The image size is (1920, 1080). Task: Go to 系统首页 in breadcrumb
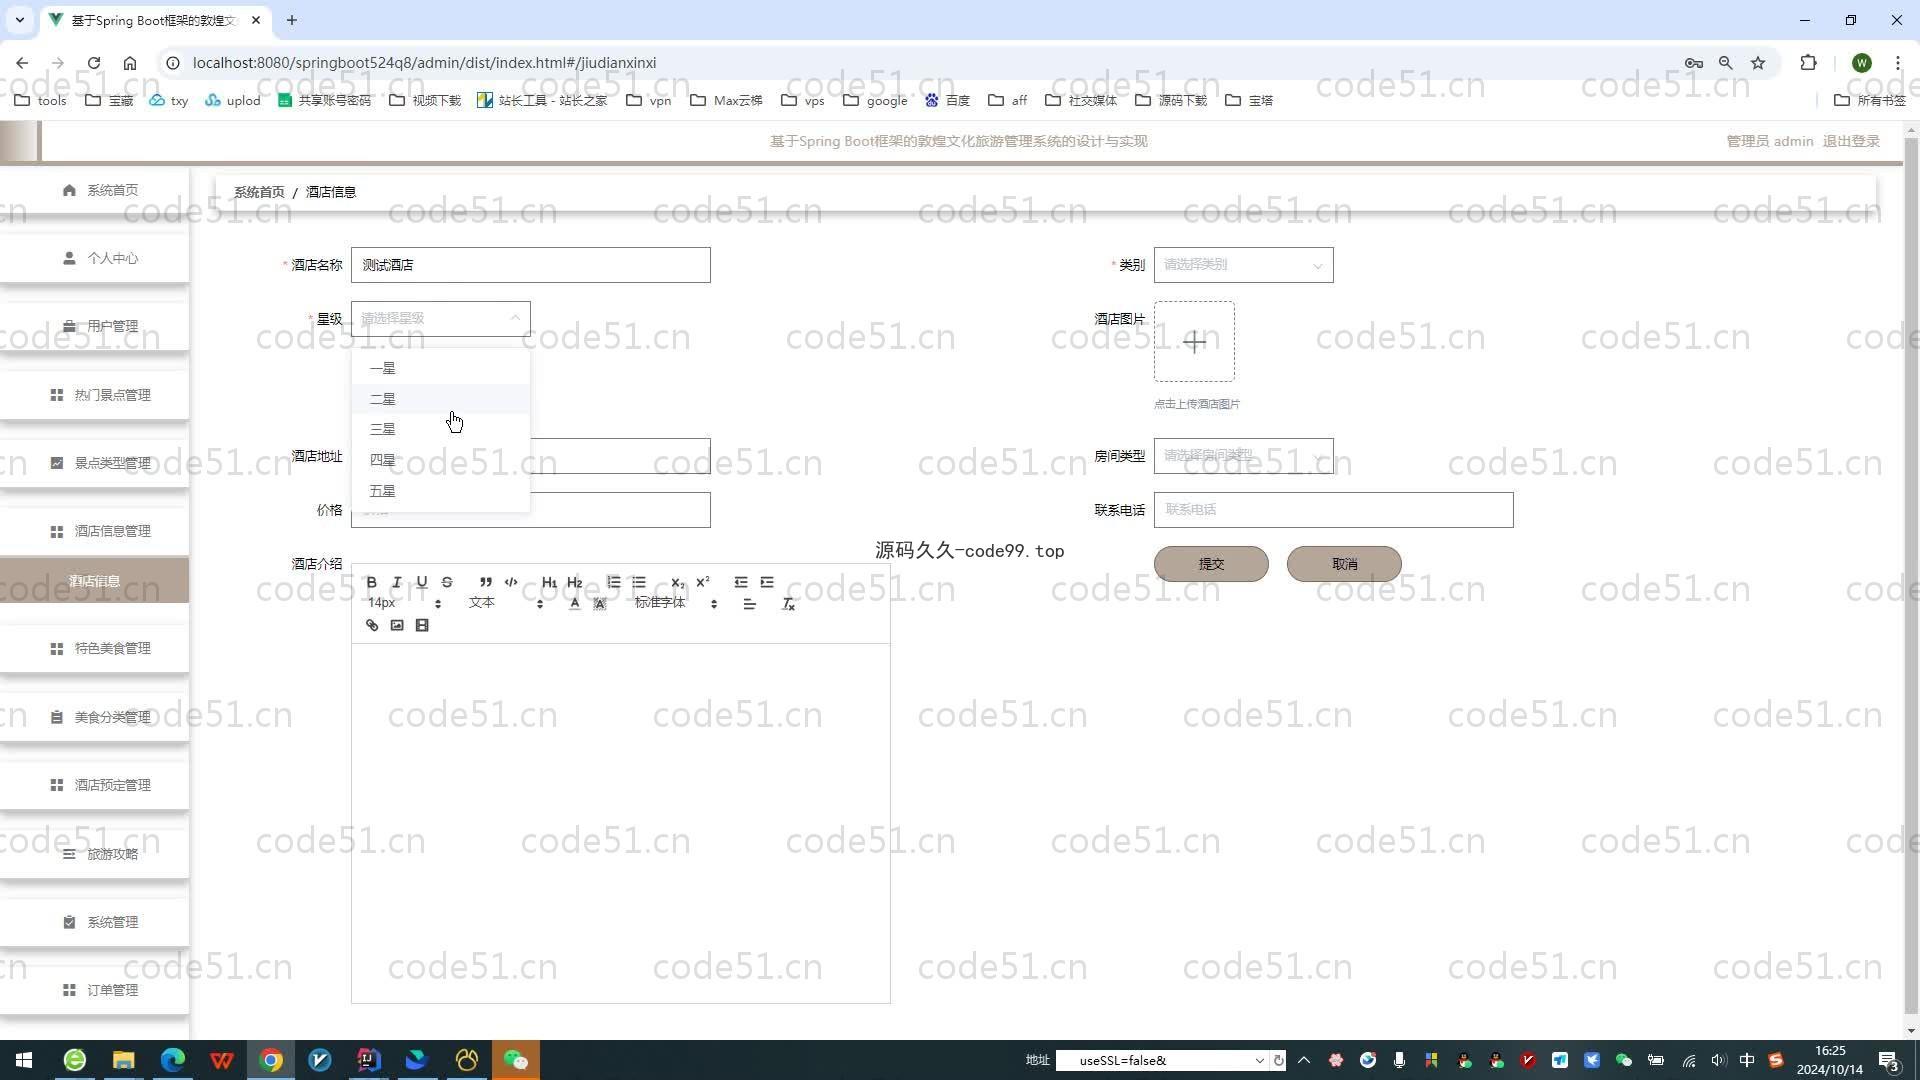pyautogui.click(x=259, y=192)
